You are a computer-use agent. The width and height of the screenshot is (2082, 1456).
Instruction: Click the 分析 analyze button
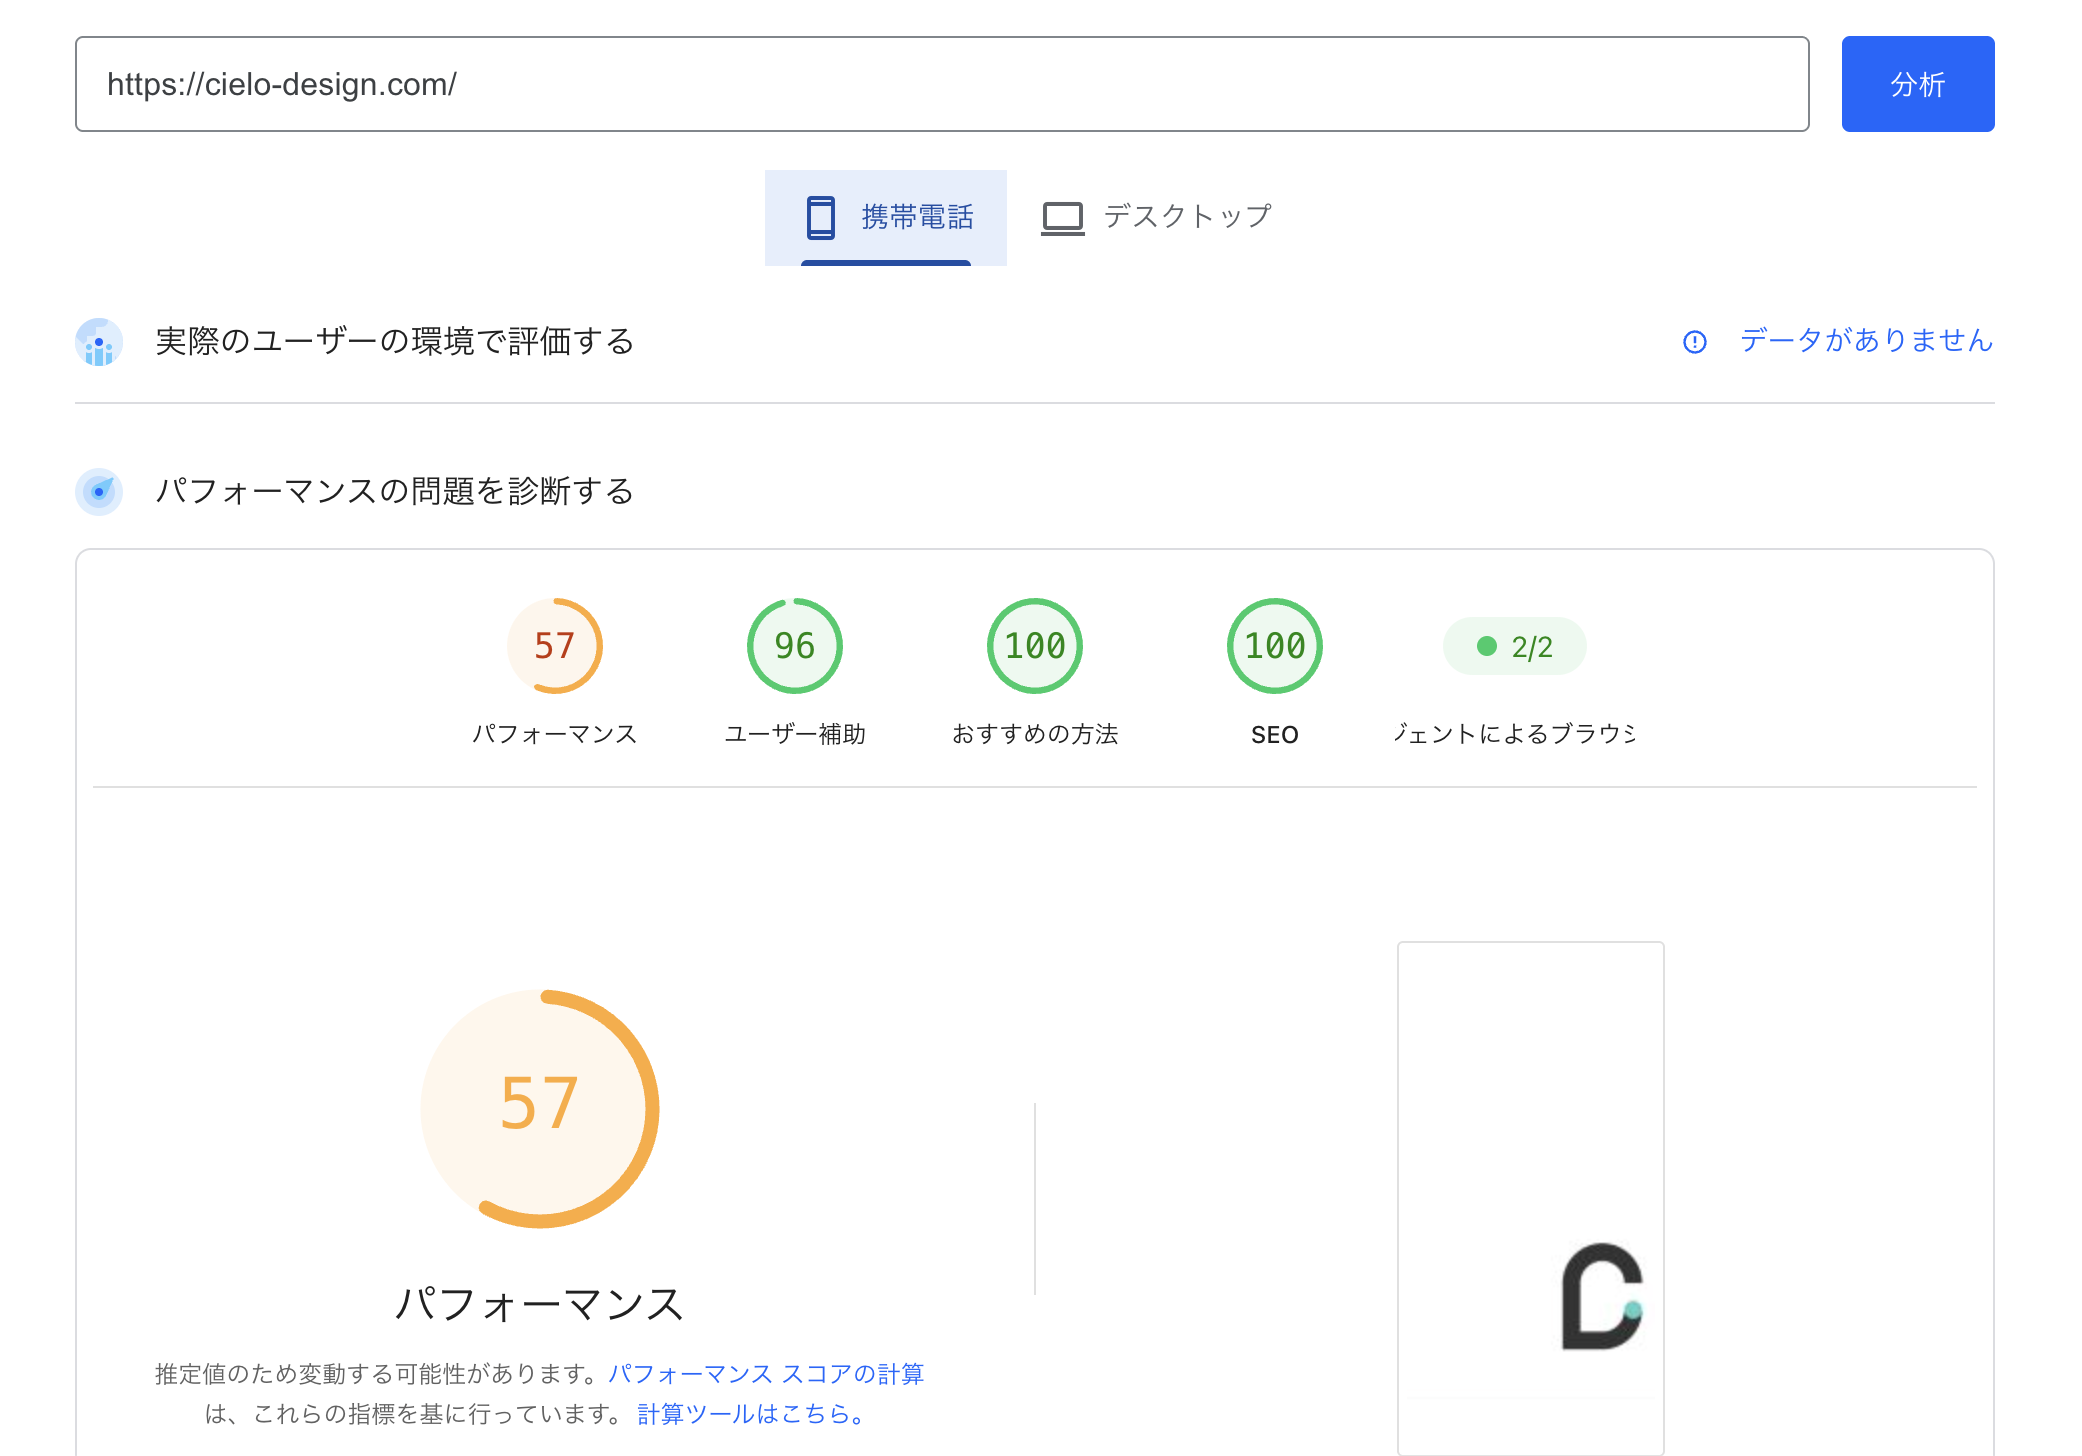coord(1917,84)
